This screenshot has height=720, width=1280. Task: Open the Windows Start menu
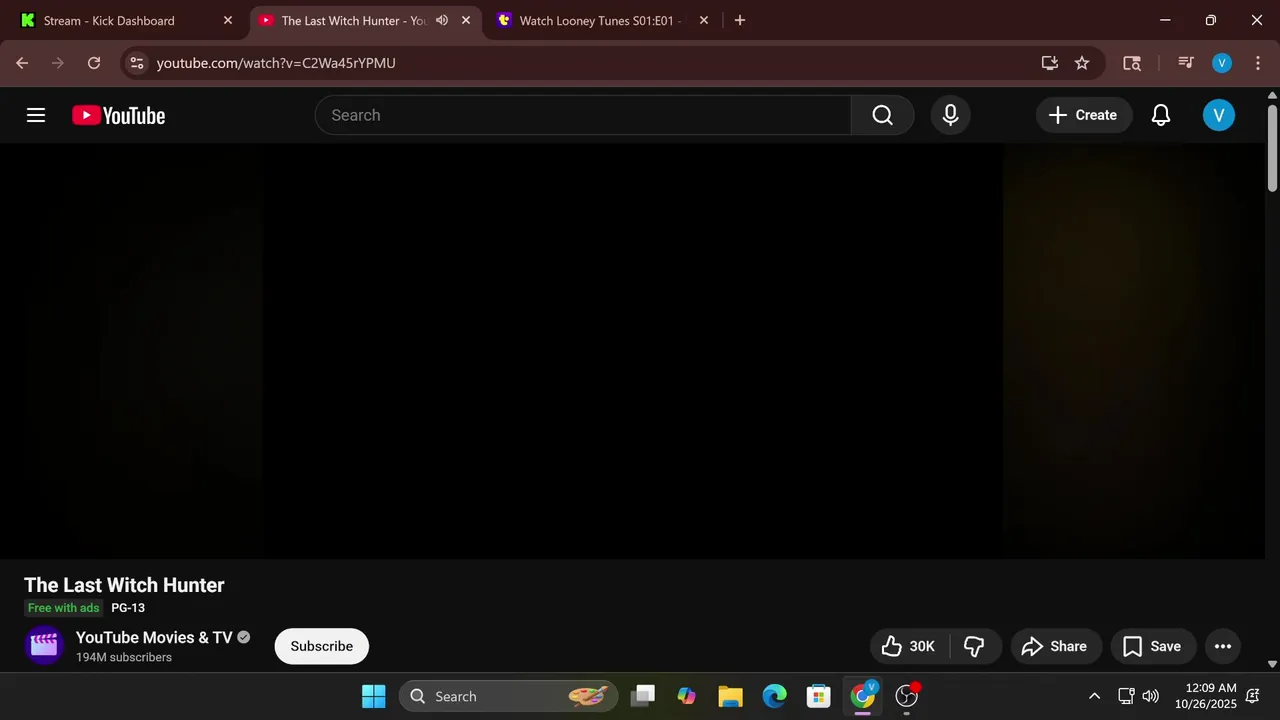point(374,696)
